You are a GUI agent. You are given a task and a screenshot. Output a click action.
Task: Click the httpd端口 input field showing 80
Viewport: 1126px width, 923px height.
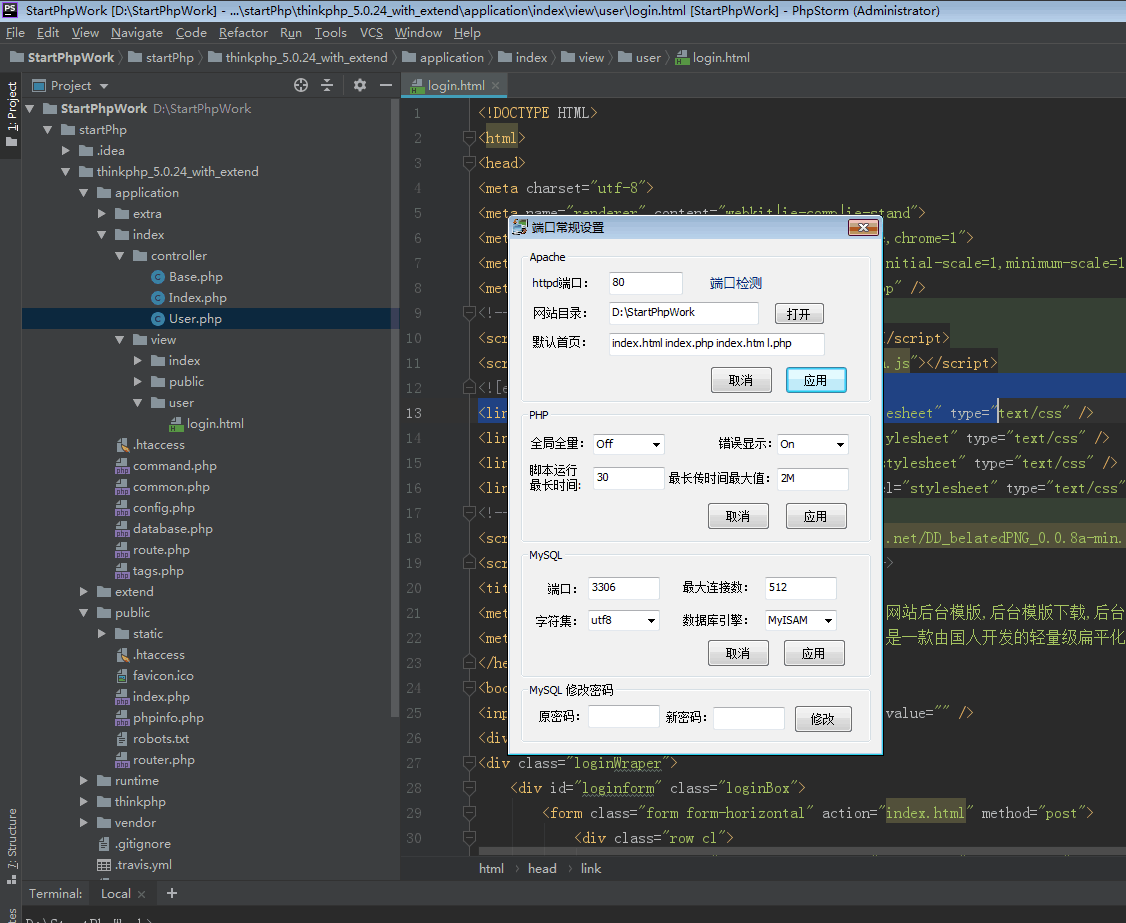645,283
